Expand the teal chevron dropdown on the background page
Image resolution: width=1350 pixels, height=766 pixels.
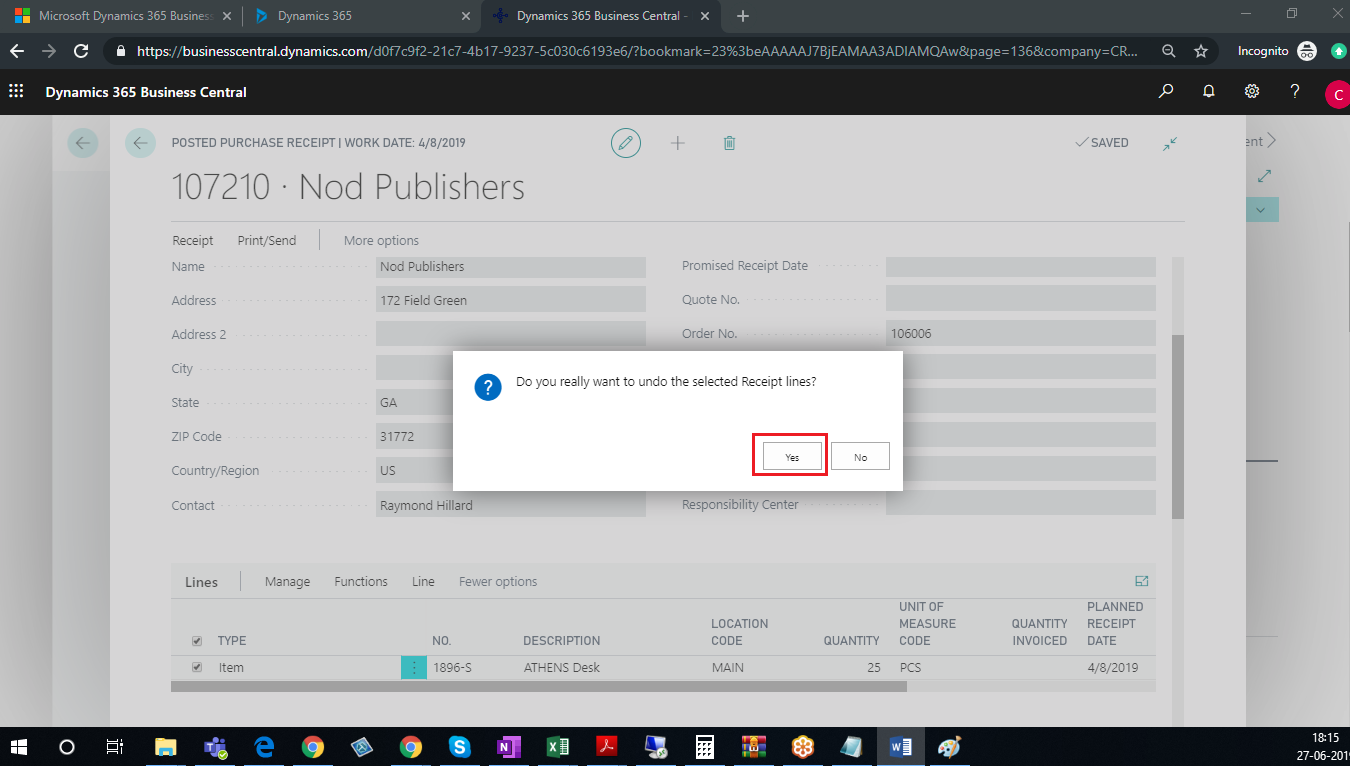coord(1260,209)
